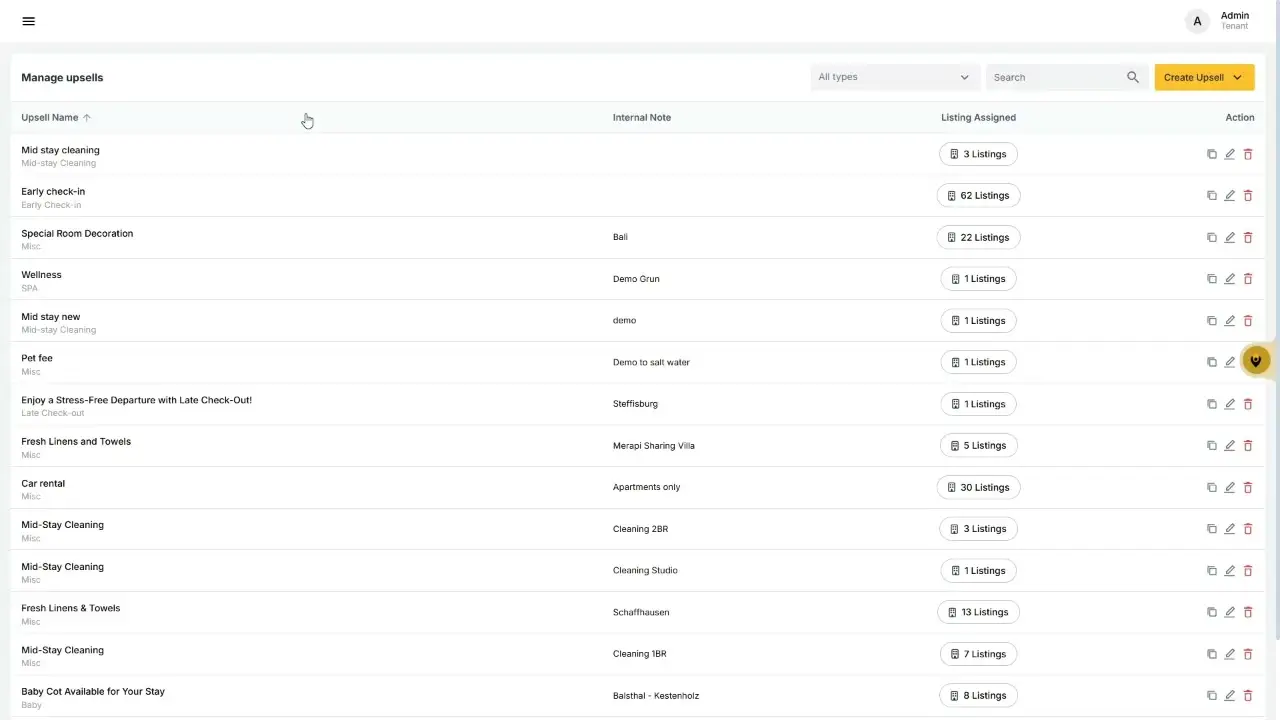The image size is (1280, 720).
Task: Edit the Car rental upsell
Action: pos(1230,487)
